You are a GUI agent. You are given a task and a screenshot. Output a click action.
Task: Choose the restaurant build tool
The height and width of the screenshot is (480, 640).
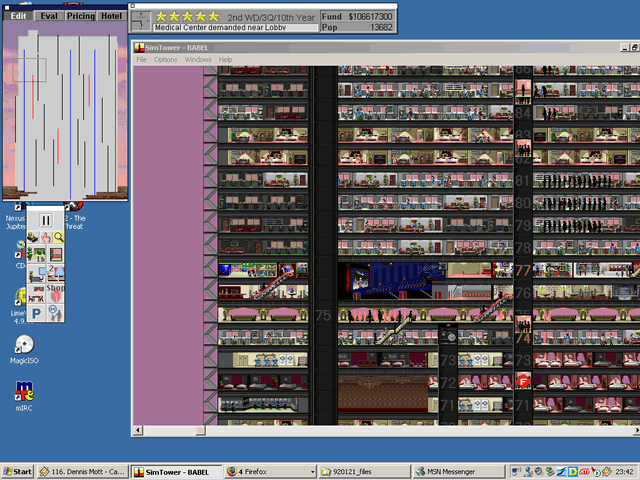34,293
